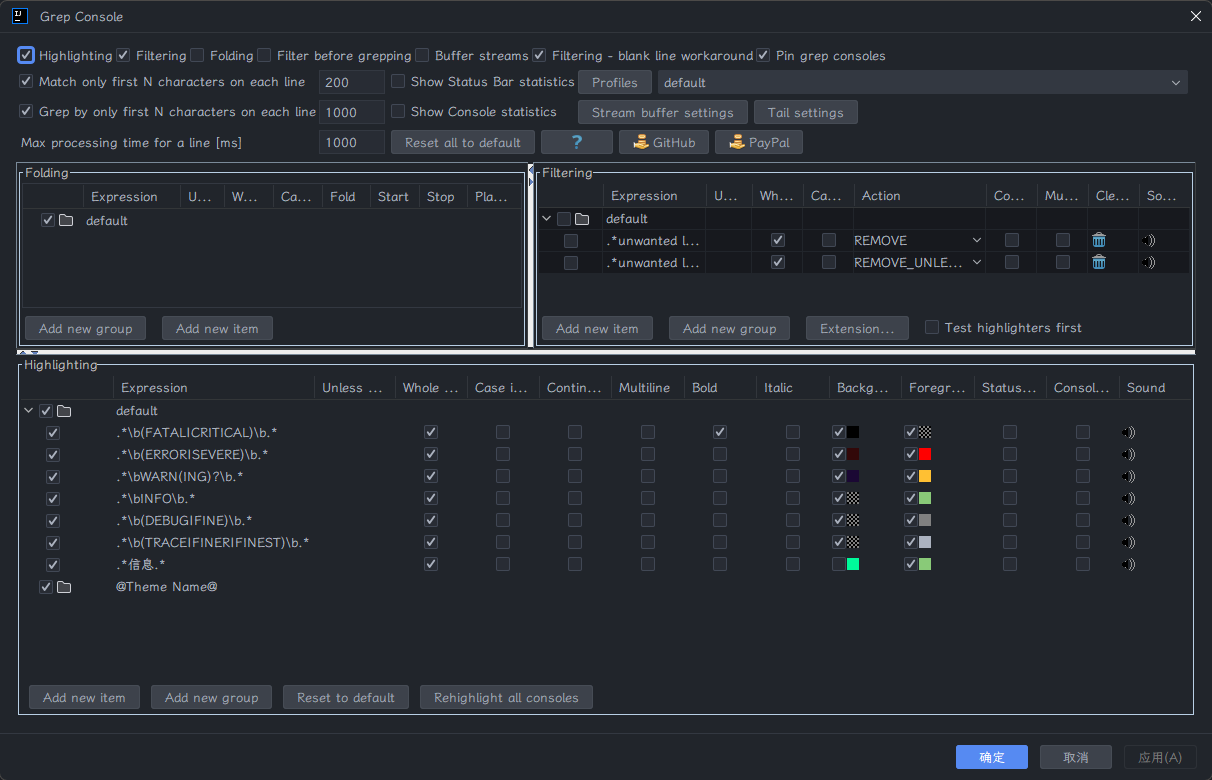The width and height of the screenshot is (1212, 780).
Task: Disable the Filtering checkbox in top row
Action: tap(123, 55)
